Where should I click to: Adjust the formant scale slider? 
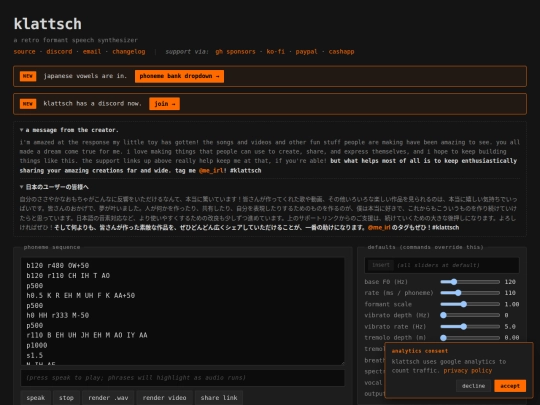[x=470, y=304]
